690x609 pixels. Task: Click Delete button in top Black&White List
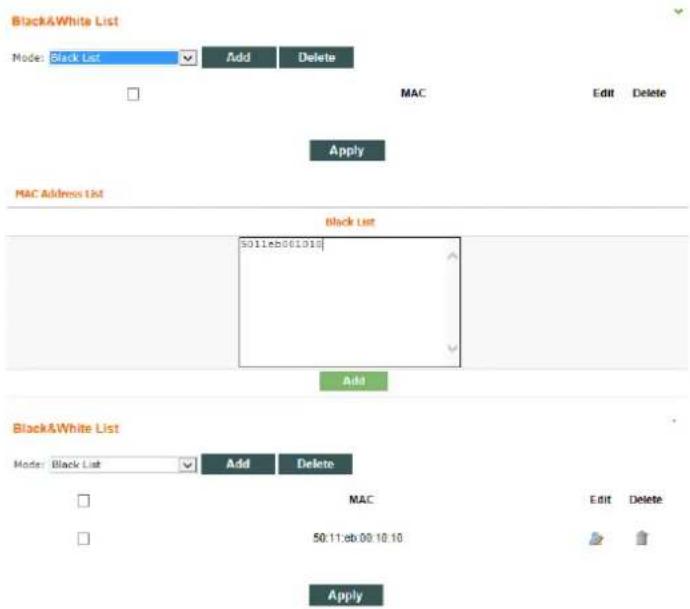coord(316,57)
